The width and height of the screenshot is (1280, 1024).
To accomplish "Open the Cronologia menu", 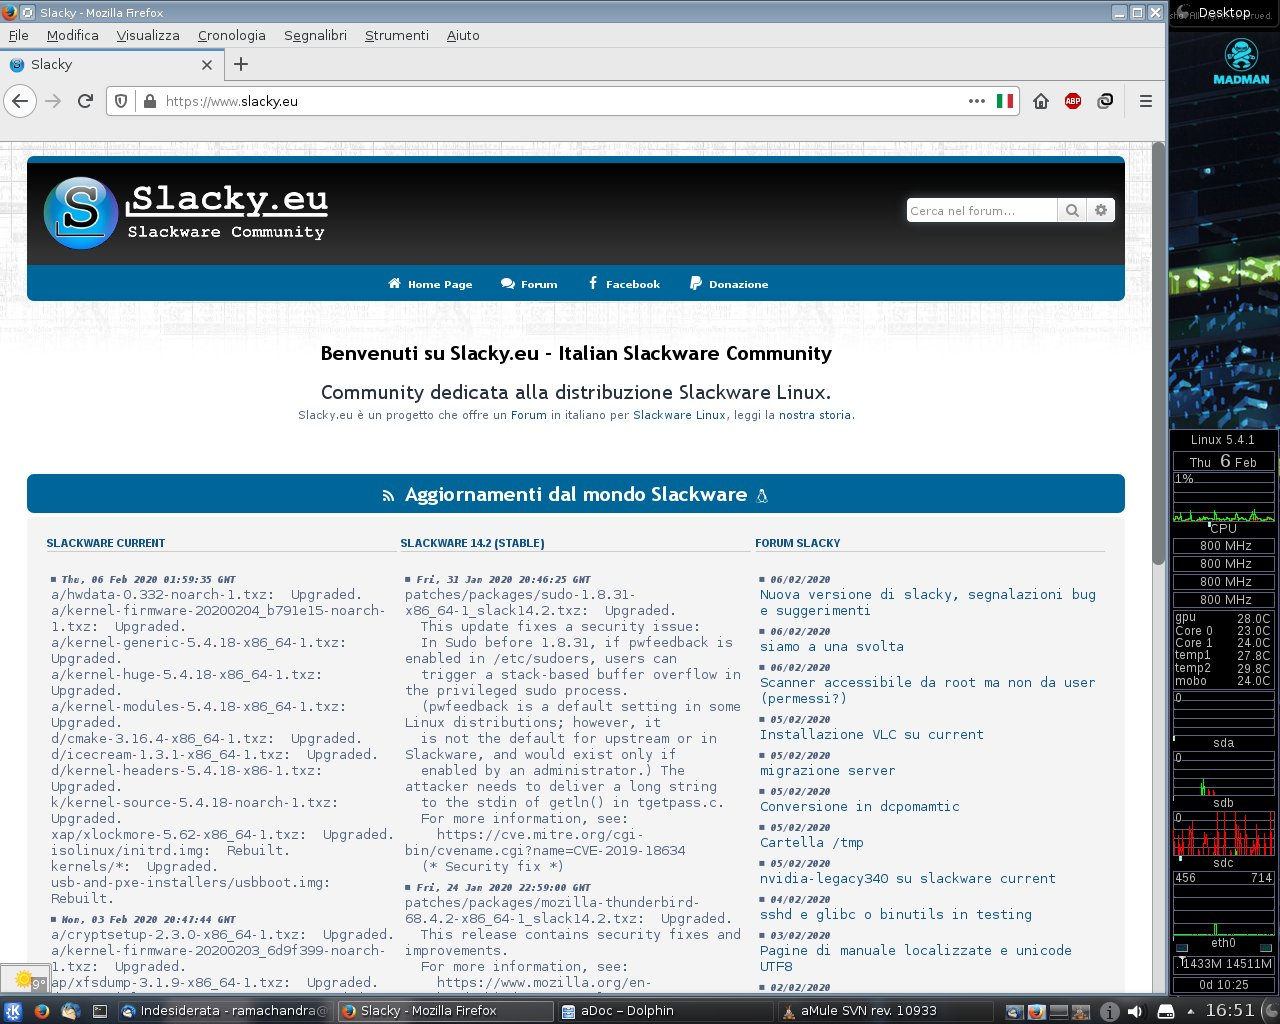I will pos(231,35).
